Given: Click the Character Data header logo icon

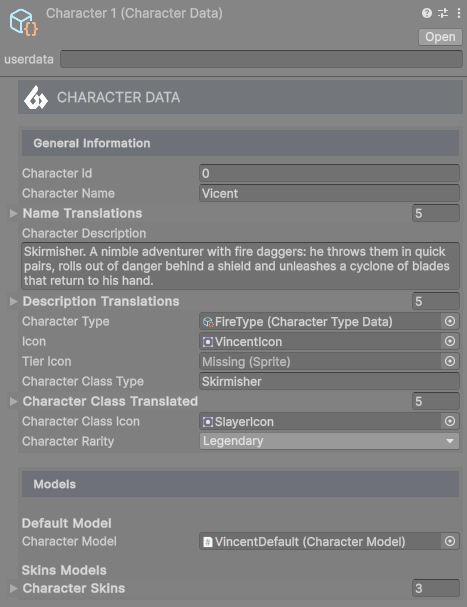Looking at the screenshot, I should [x=36, y=97].
